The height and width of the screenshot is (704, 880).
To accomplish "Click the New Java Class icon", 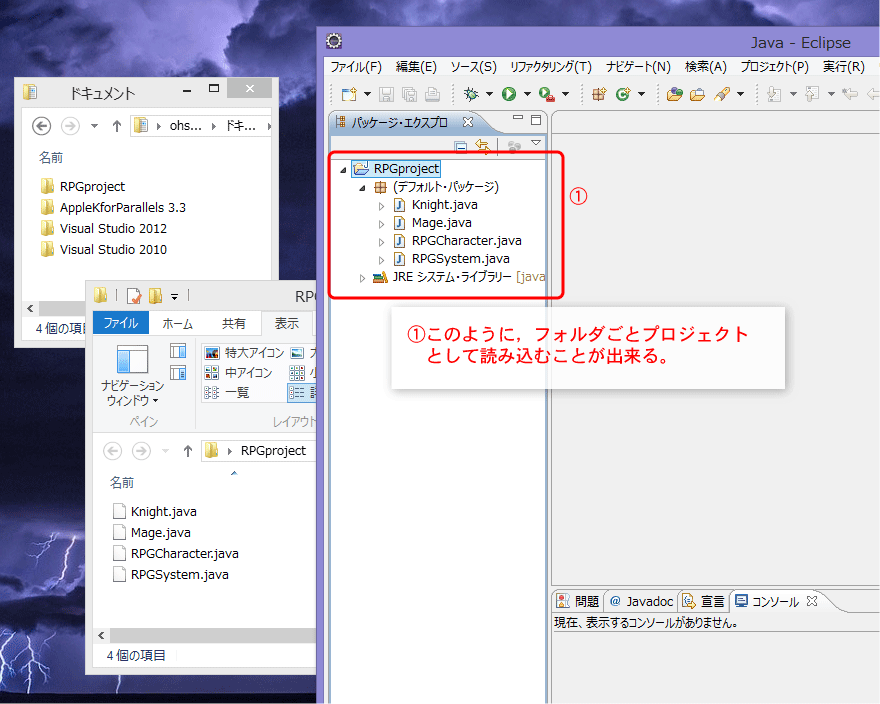I will (623, 94).
